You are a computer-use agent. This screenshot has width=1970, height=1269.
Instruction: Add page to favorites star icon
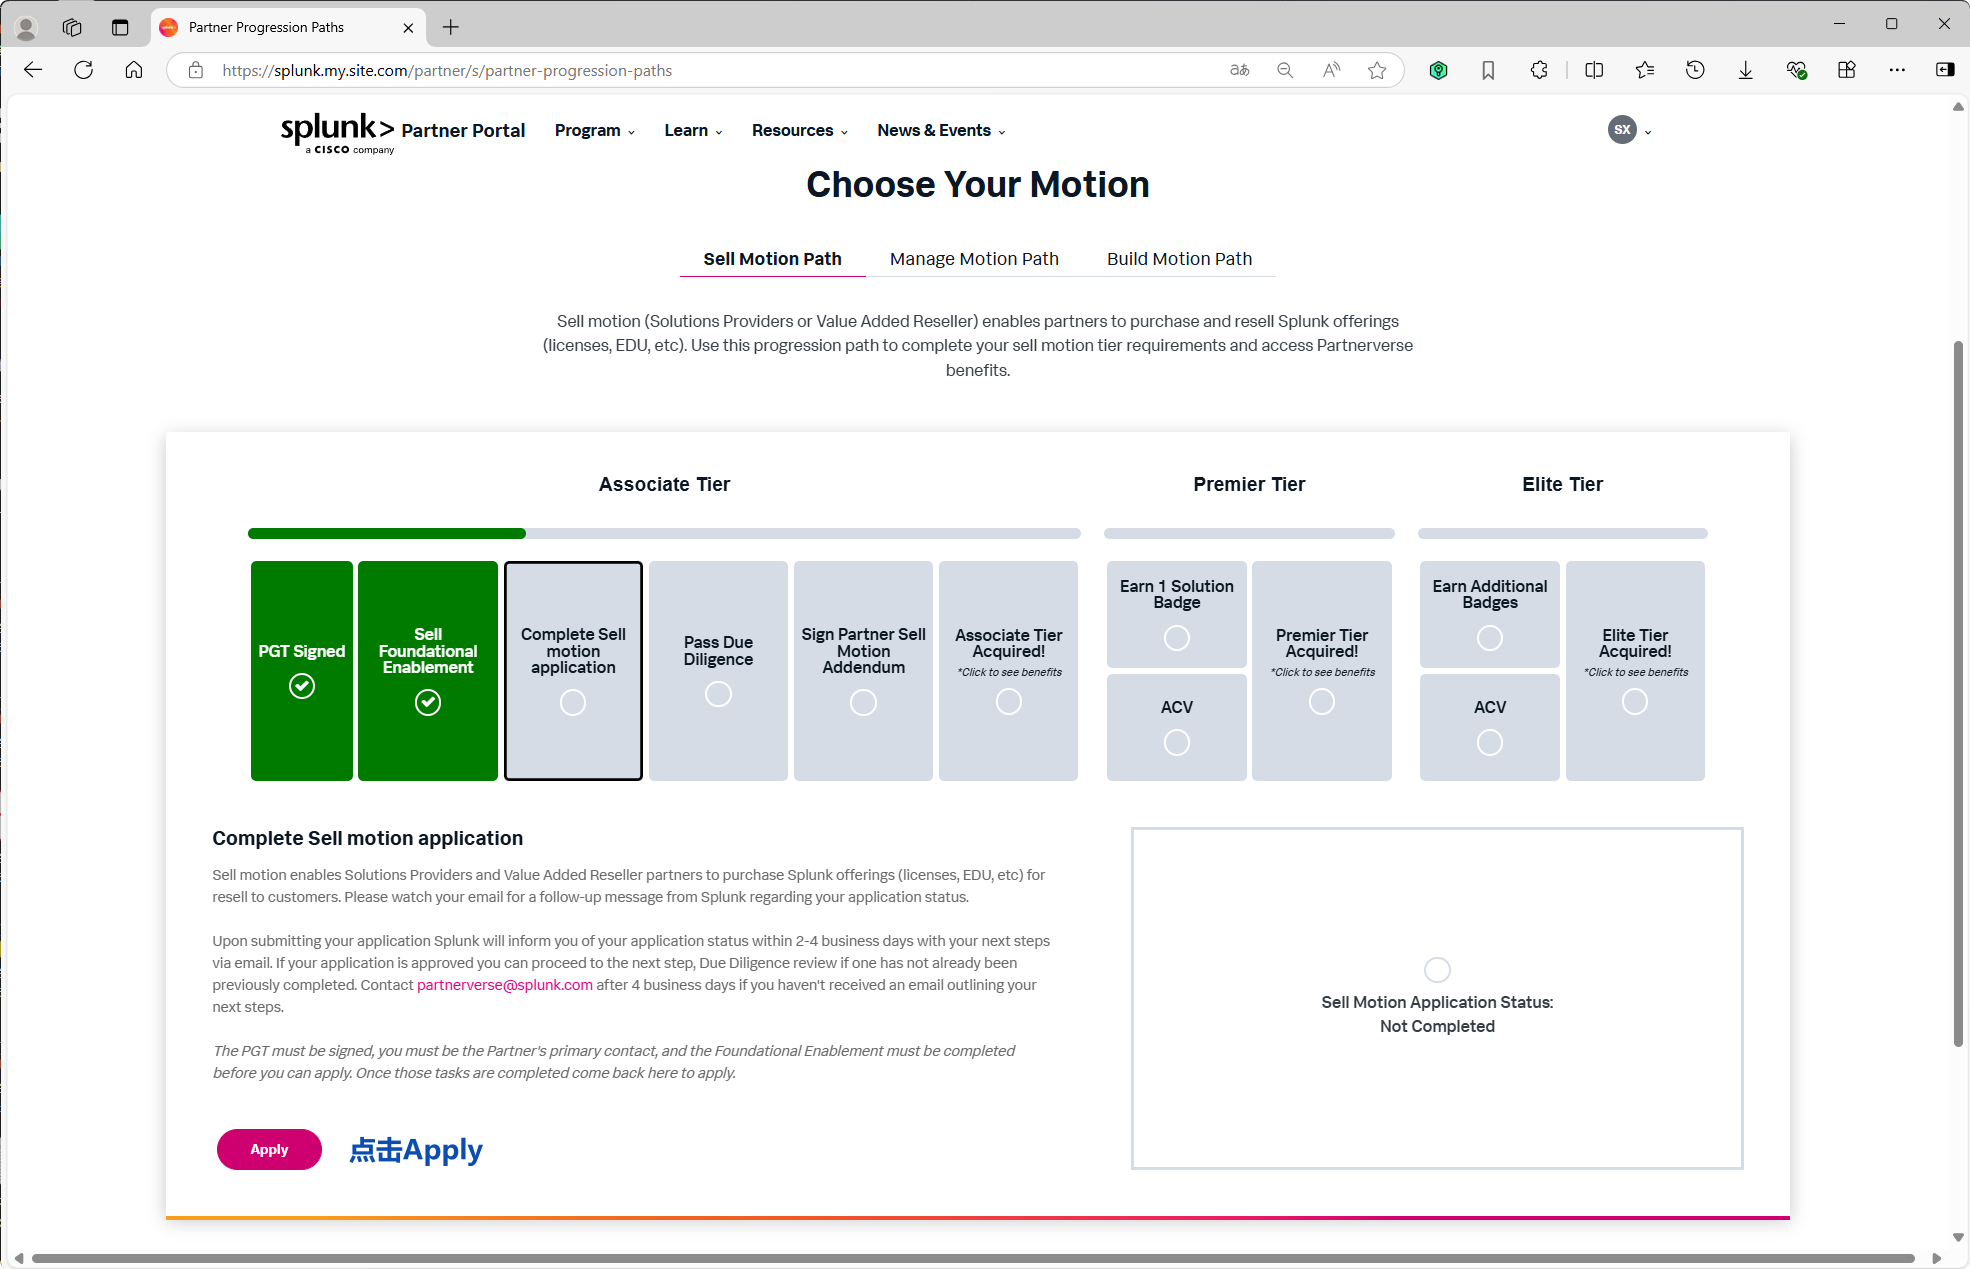[1377, 70]
